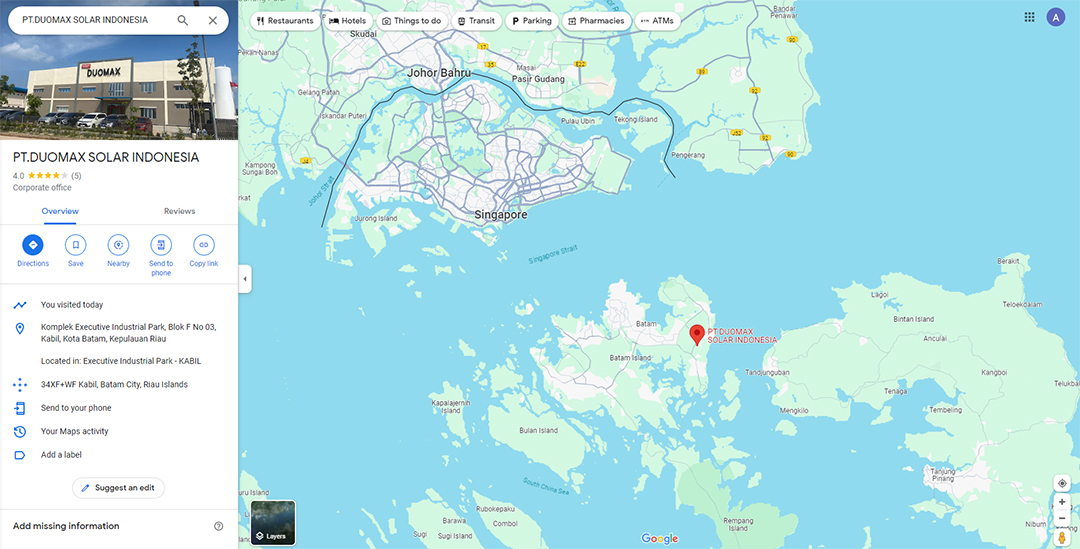Click the Add a label tag icon

(20, 455)
